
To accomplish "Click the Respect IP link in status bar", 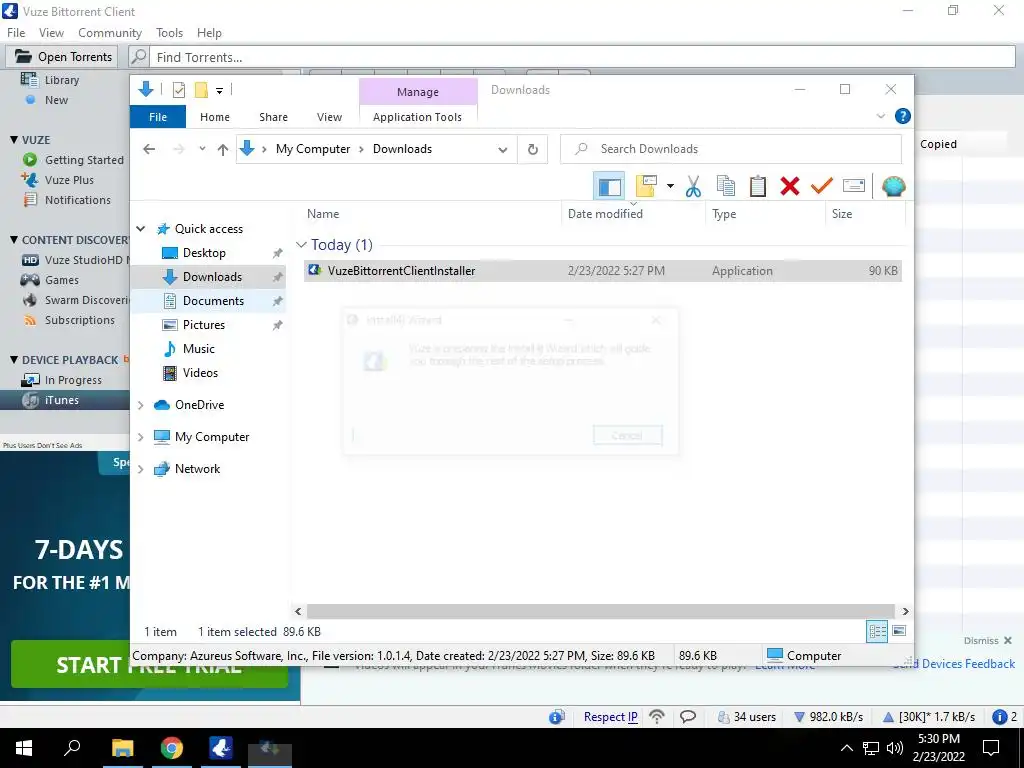I will coord(610,717).
